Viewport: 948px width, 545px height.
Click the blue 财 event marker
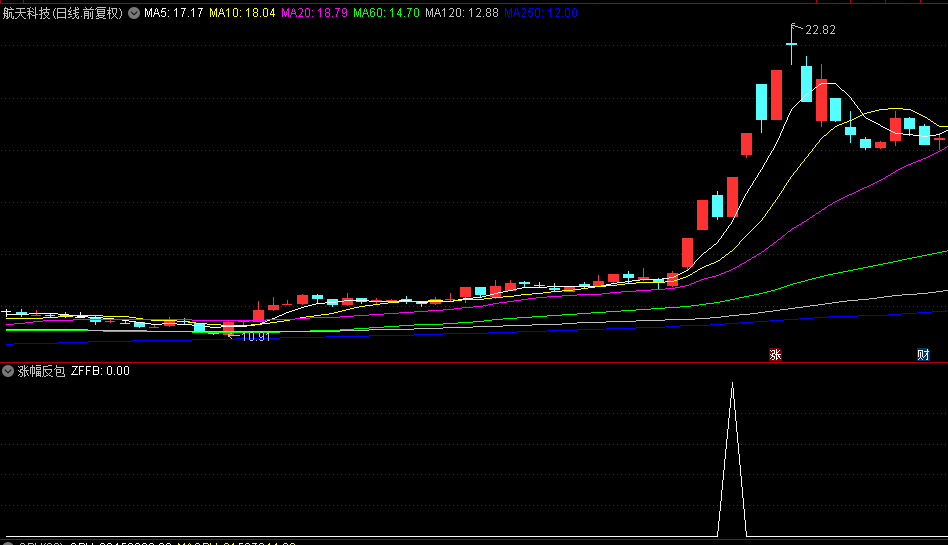(x=923, y=355)
